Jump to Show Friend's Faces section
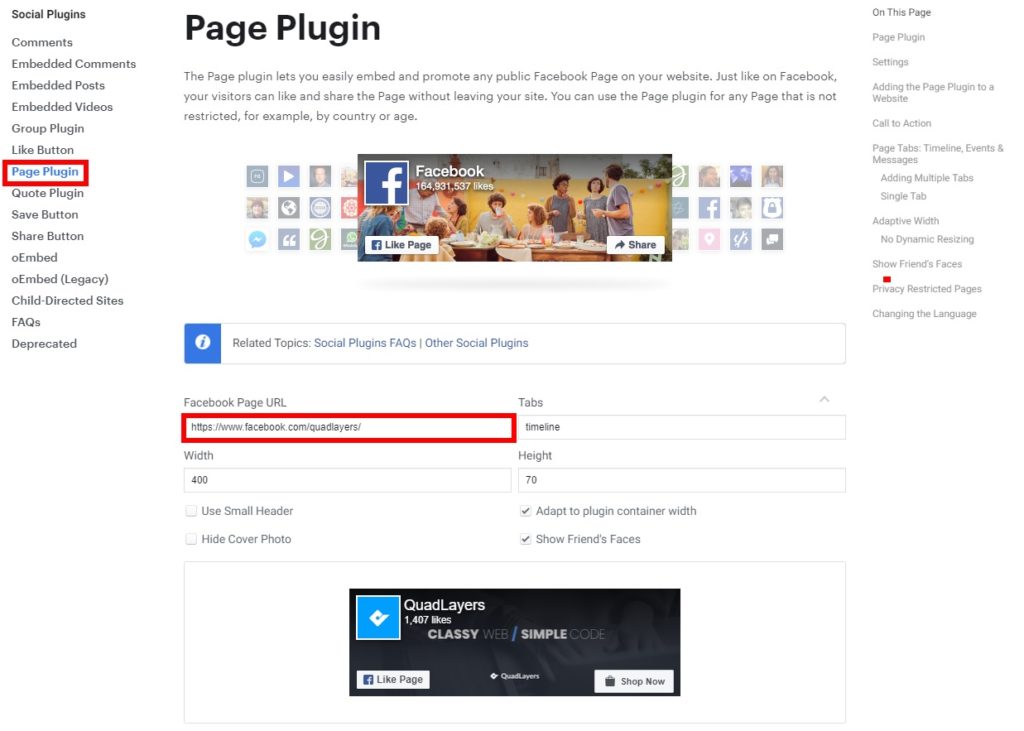The height and width of the screenshot is (731, 1024). coord(917,265)
